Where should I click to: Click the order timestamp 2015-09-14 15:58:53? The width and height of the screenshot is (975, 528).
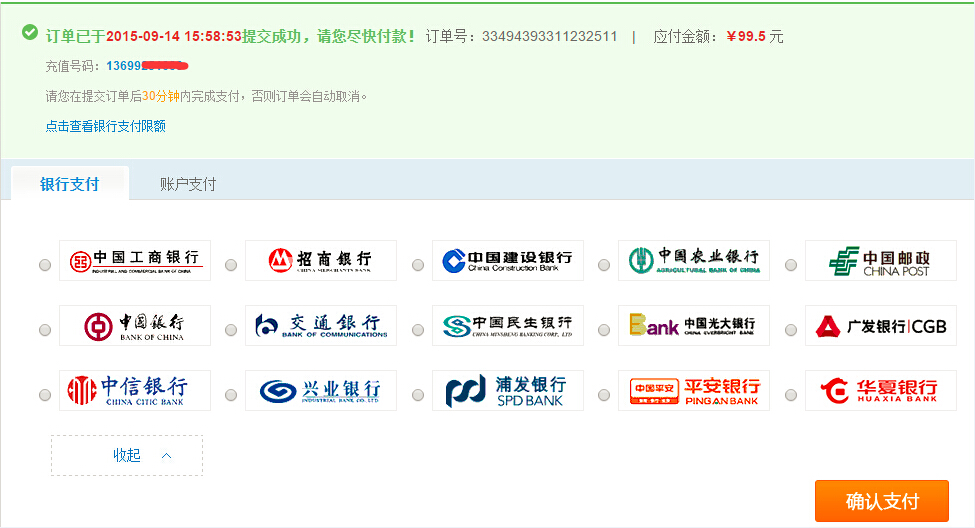pyautogui.click(x=173, y=37)
